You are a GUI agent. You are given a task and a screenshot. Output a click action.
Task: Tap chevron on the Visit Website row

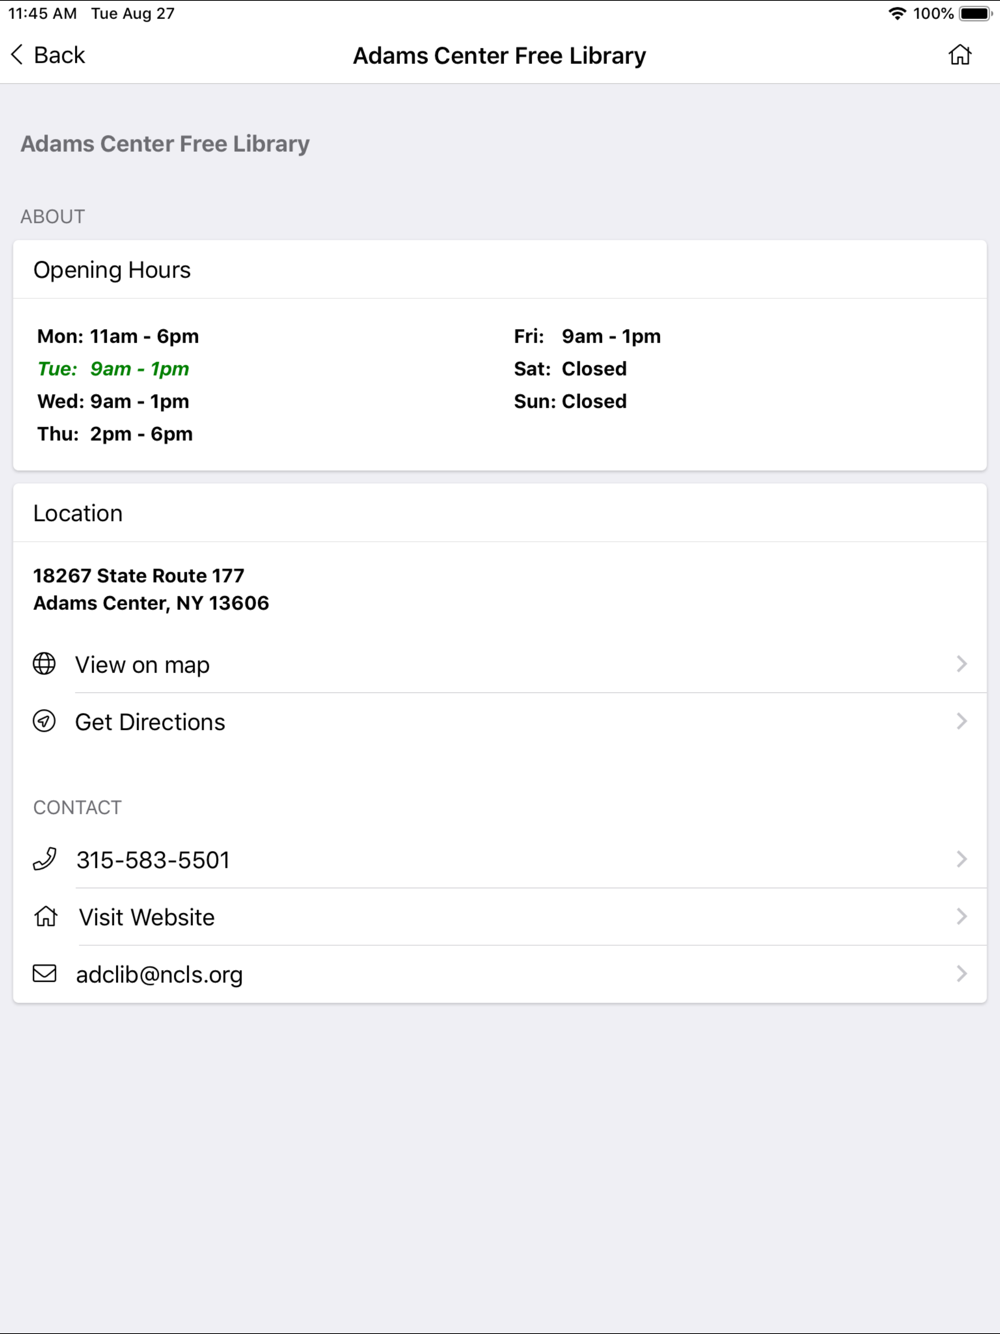click(961, 916)
